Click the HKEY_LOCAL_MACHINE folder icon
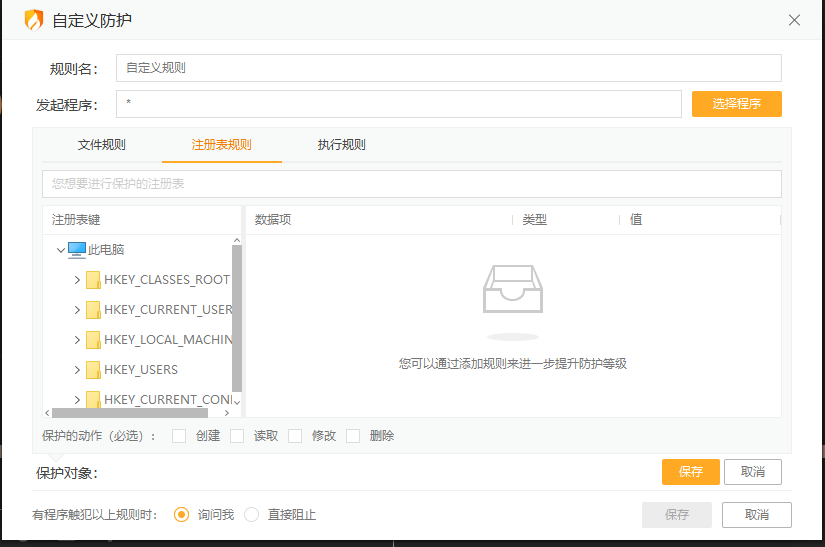The image size is (825, 547). pyautogui.click(x=93, y=340)
